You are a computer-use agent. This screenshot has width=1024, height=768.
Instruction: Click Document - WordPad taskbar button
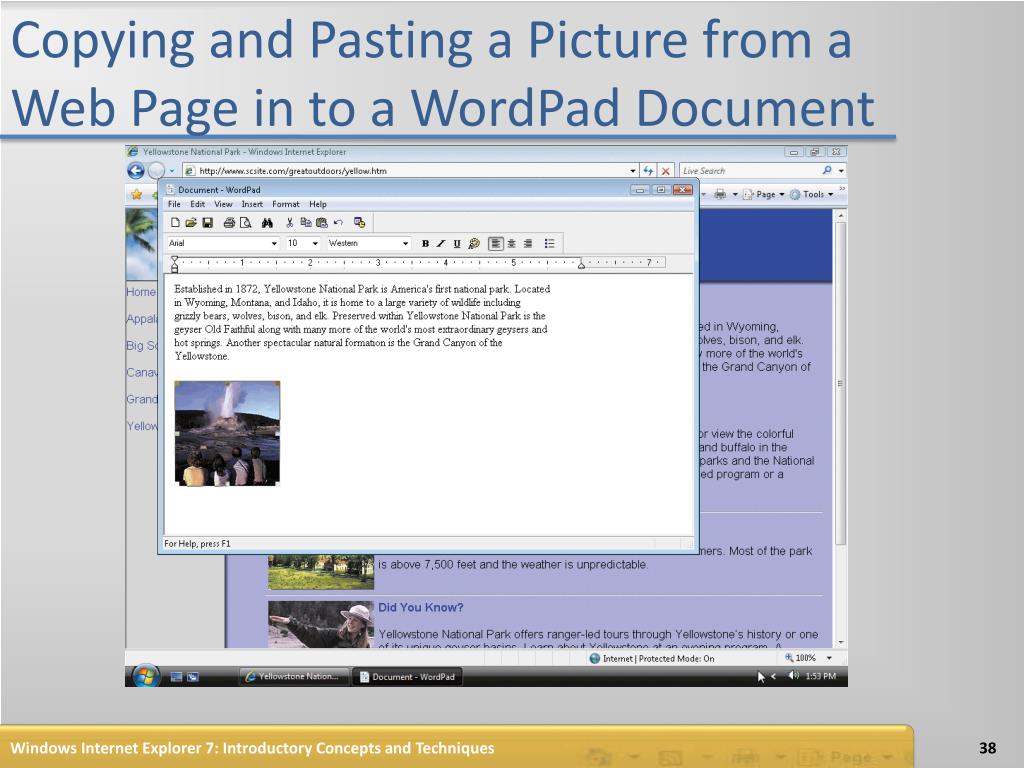(x=406, y=677)
